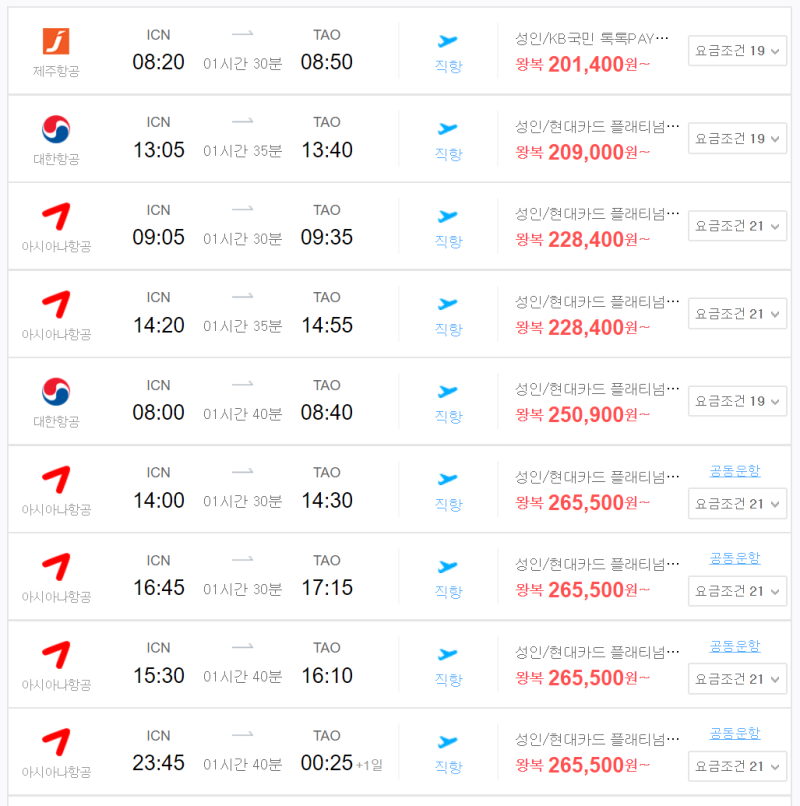Expand 요금조건 21 dropdown on the 09:05 Asiana flight
Viewport: 800px width, 806px height.
tap(737, 226)
